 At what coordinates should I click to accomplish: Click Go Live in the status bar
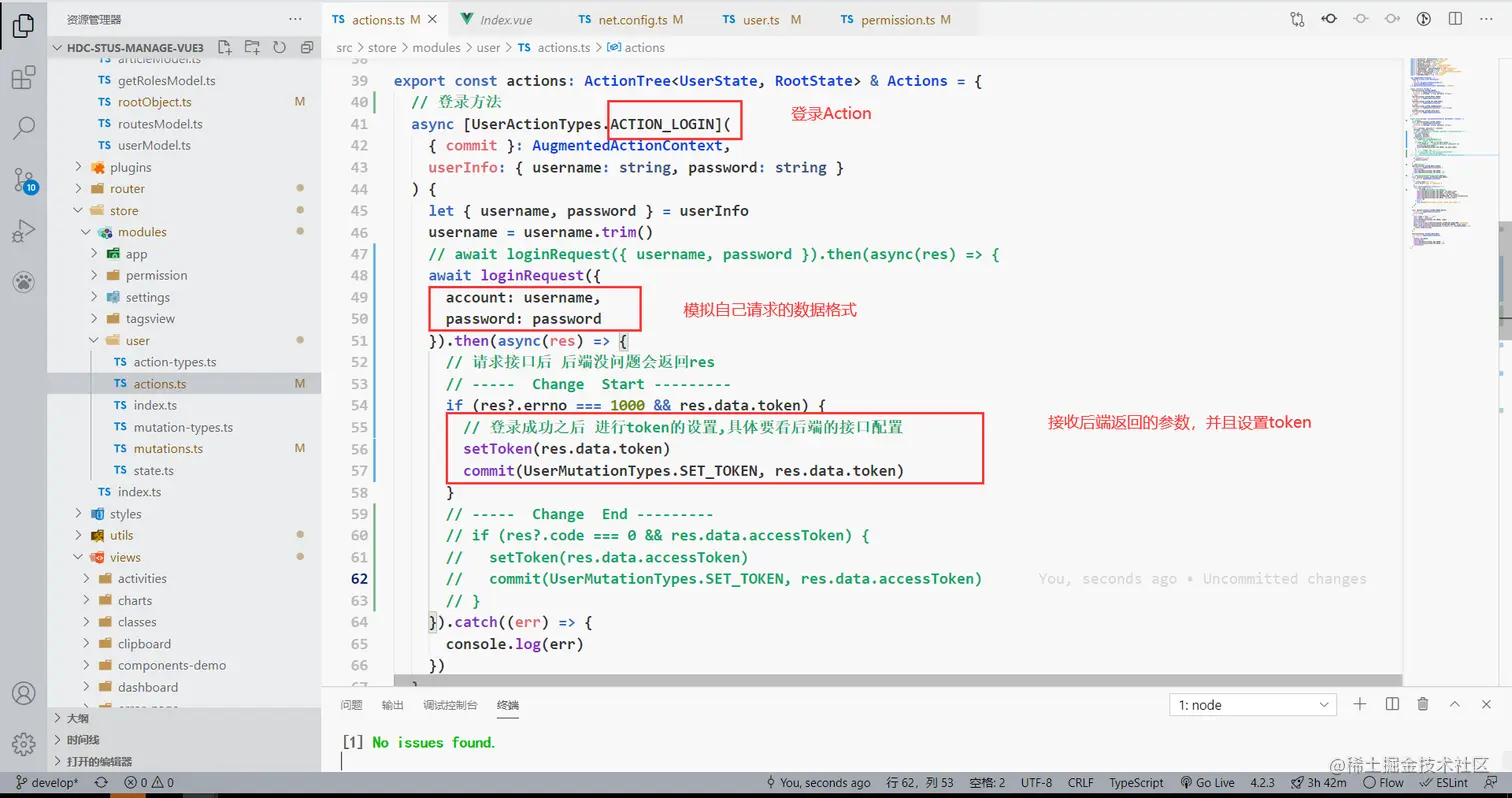point(1207,783)
